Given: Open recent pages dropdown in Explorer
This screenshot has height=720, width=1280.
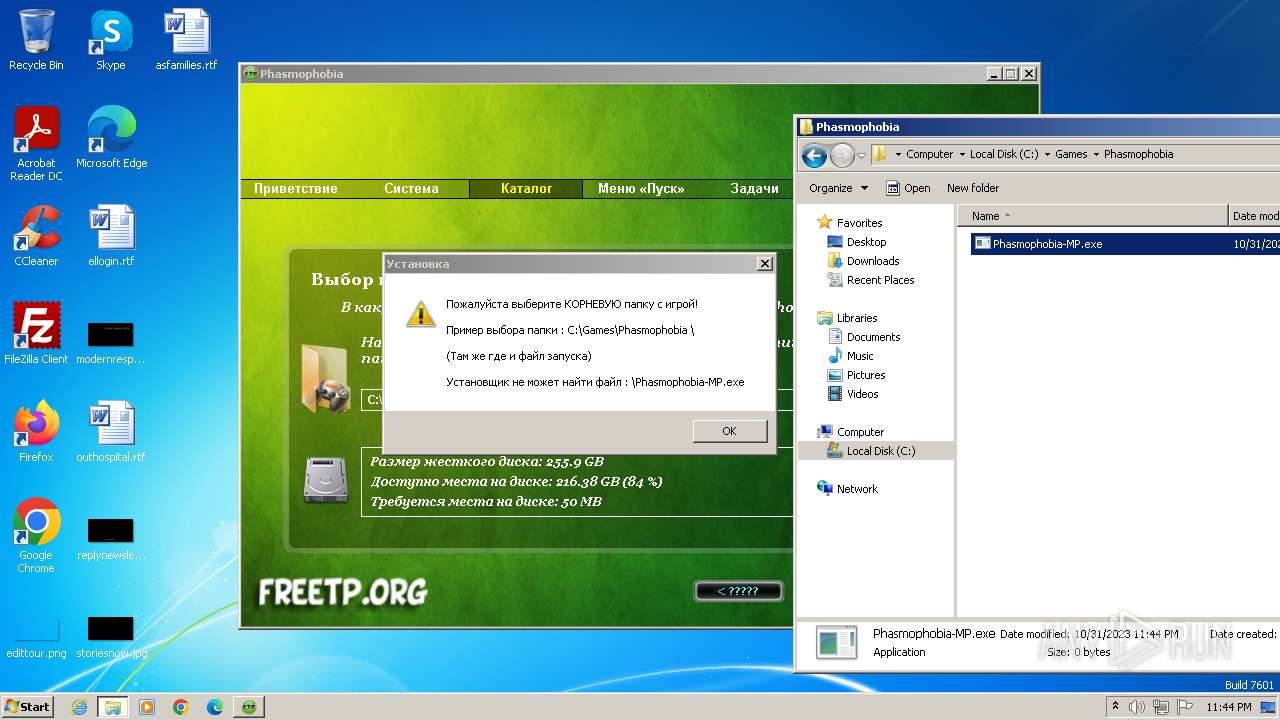Looking at the screenshot, I should [x=861, y=156].
